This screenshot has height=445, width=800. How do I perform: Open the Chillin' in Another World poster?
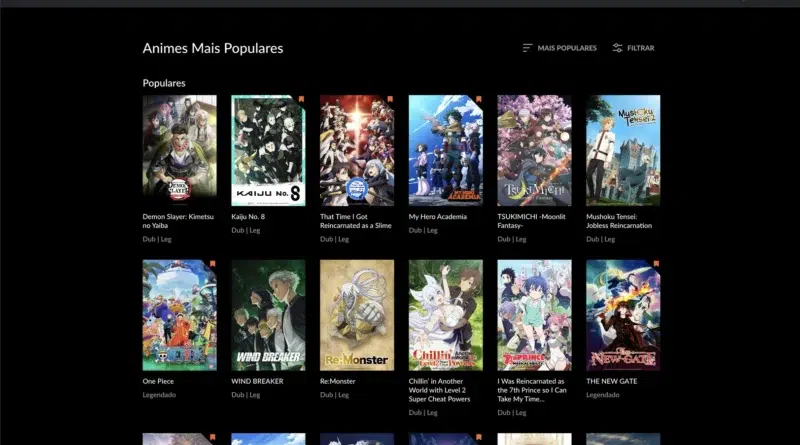pos(446,315)
